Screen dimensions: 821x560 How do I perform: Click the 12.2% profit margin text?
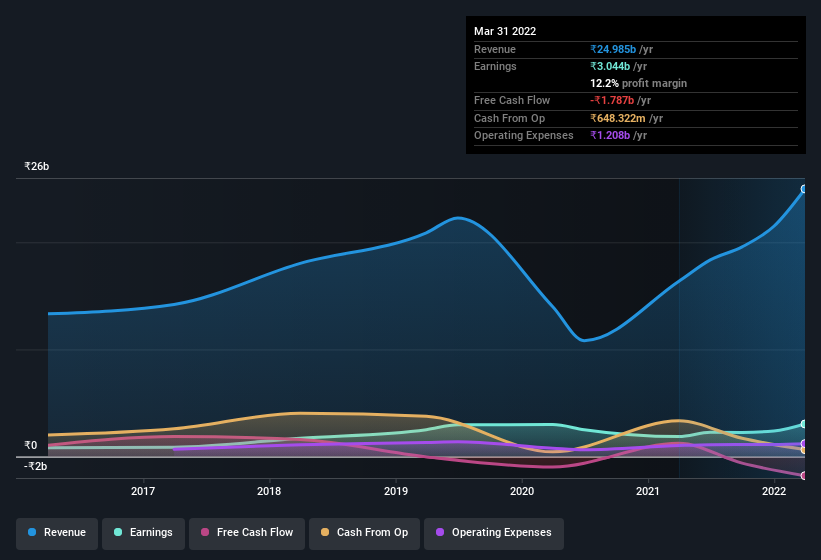pyautogui.click(x=638, y=83)
